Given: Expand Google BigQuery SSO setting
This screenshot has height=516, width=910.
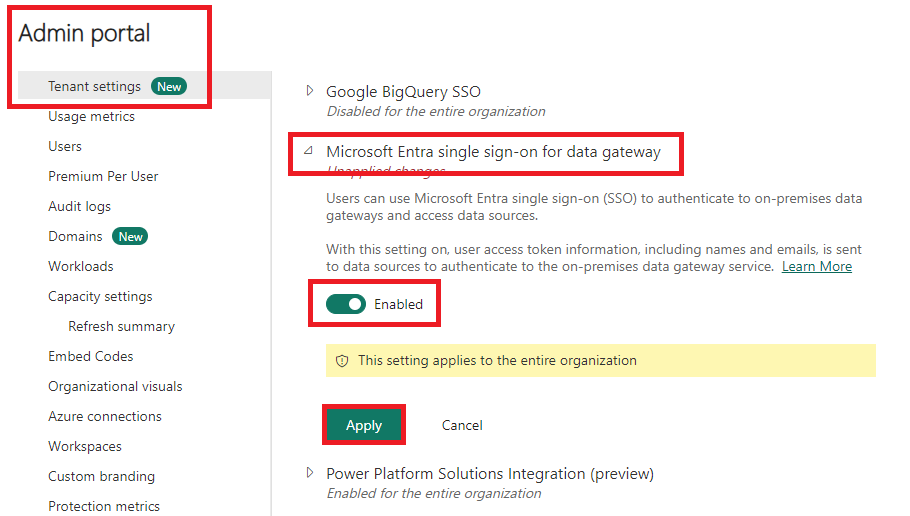Looking at the screenshot, I should 310,91.
